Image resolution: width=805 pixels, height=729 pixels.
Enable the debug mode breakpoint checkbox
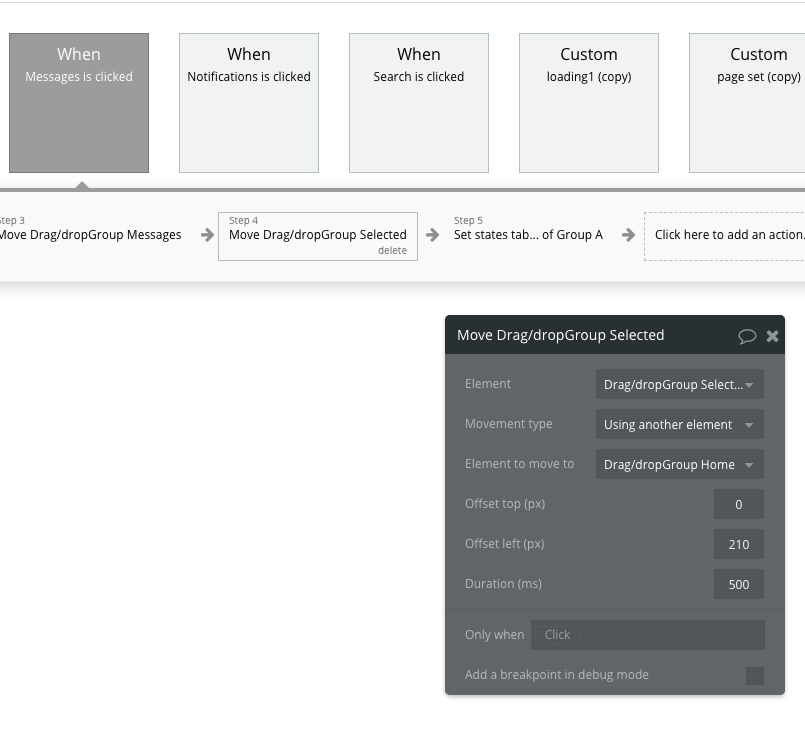tap(755, 676)
